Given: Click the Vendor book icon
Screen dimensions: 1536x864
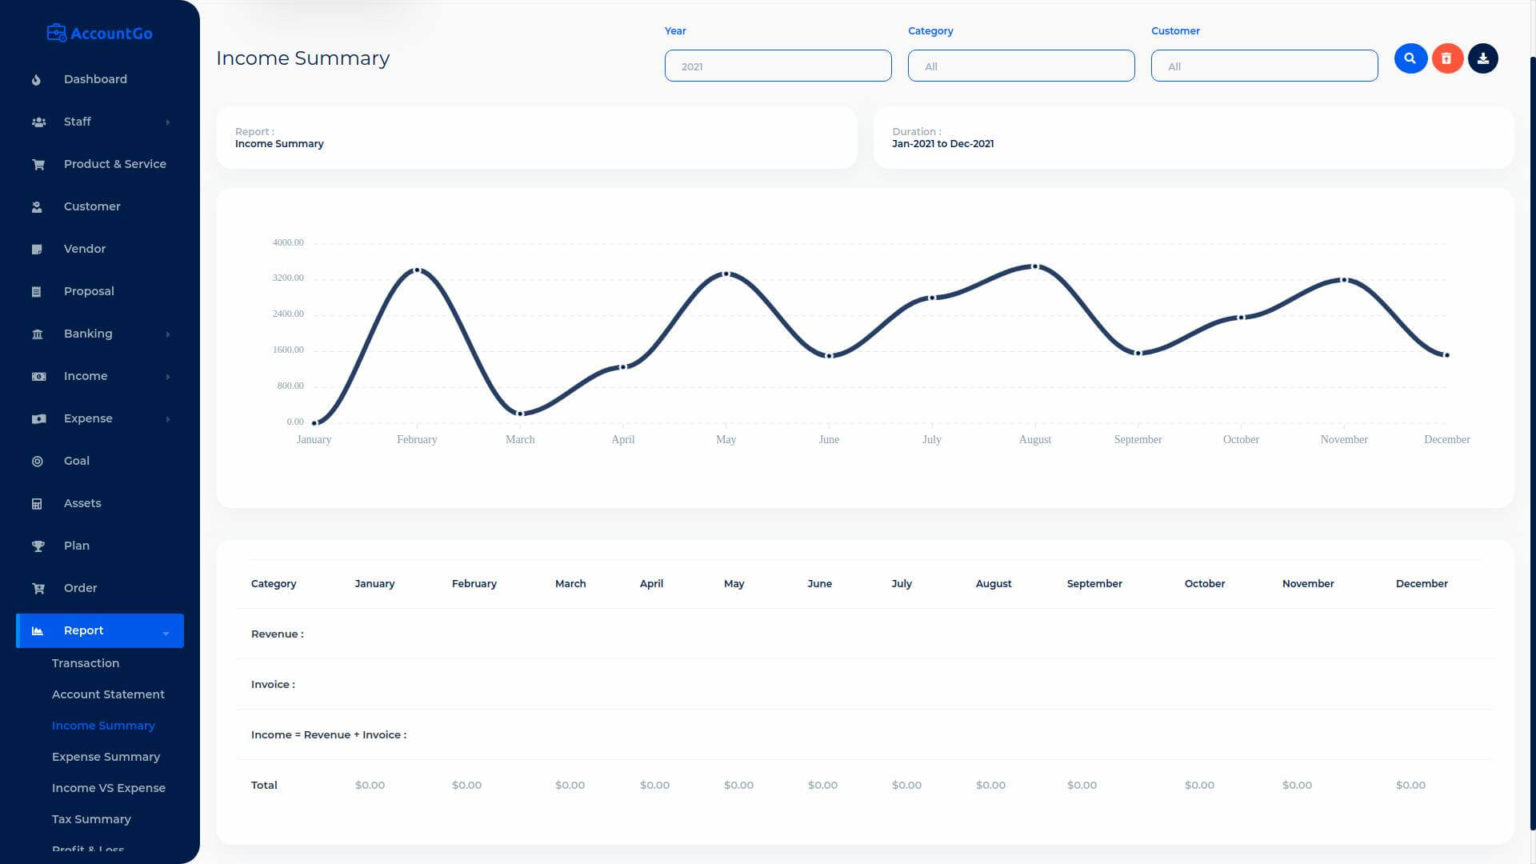Looking at the screenshot, I should point(37,248).
